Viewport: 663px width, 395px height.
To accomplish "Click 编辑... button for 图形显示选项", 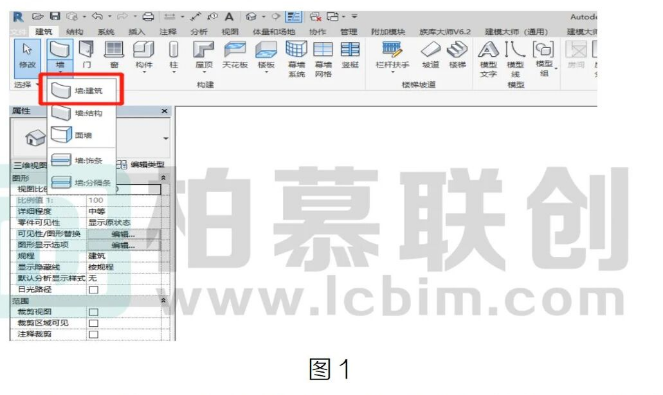I will [x=123, y=245].
